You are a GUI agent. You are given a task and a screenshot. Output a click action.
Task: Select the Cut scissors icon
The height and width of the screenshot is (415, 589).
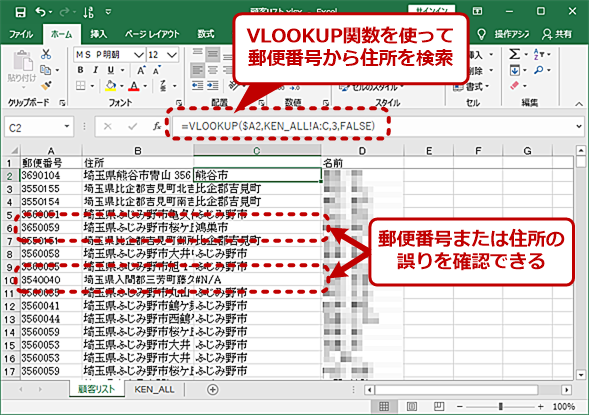click(x=46, y=54)
